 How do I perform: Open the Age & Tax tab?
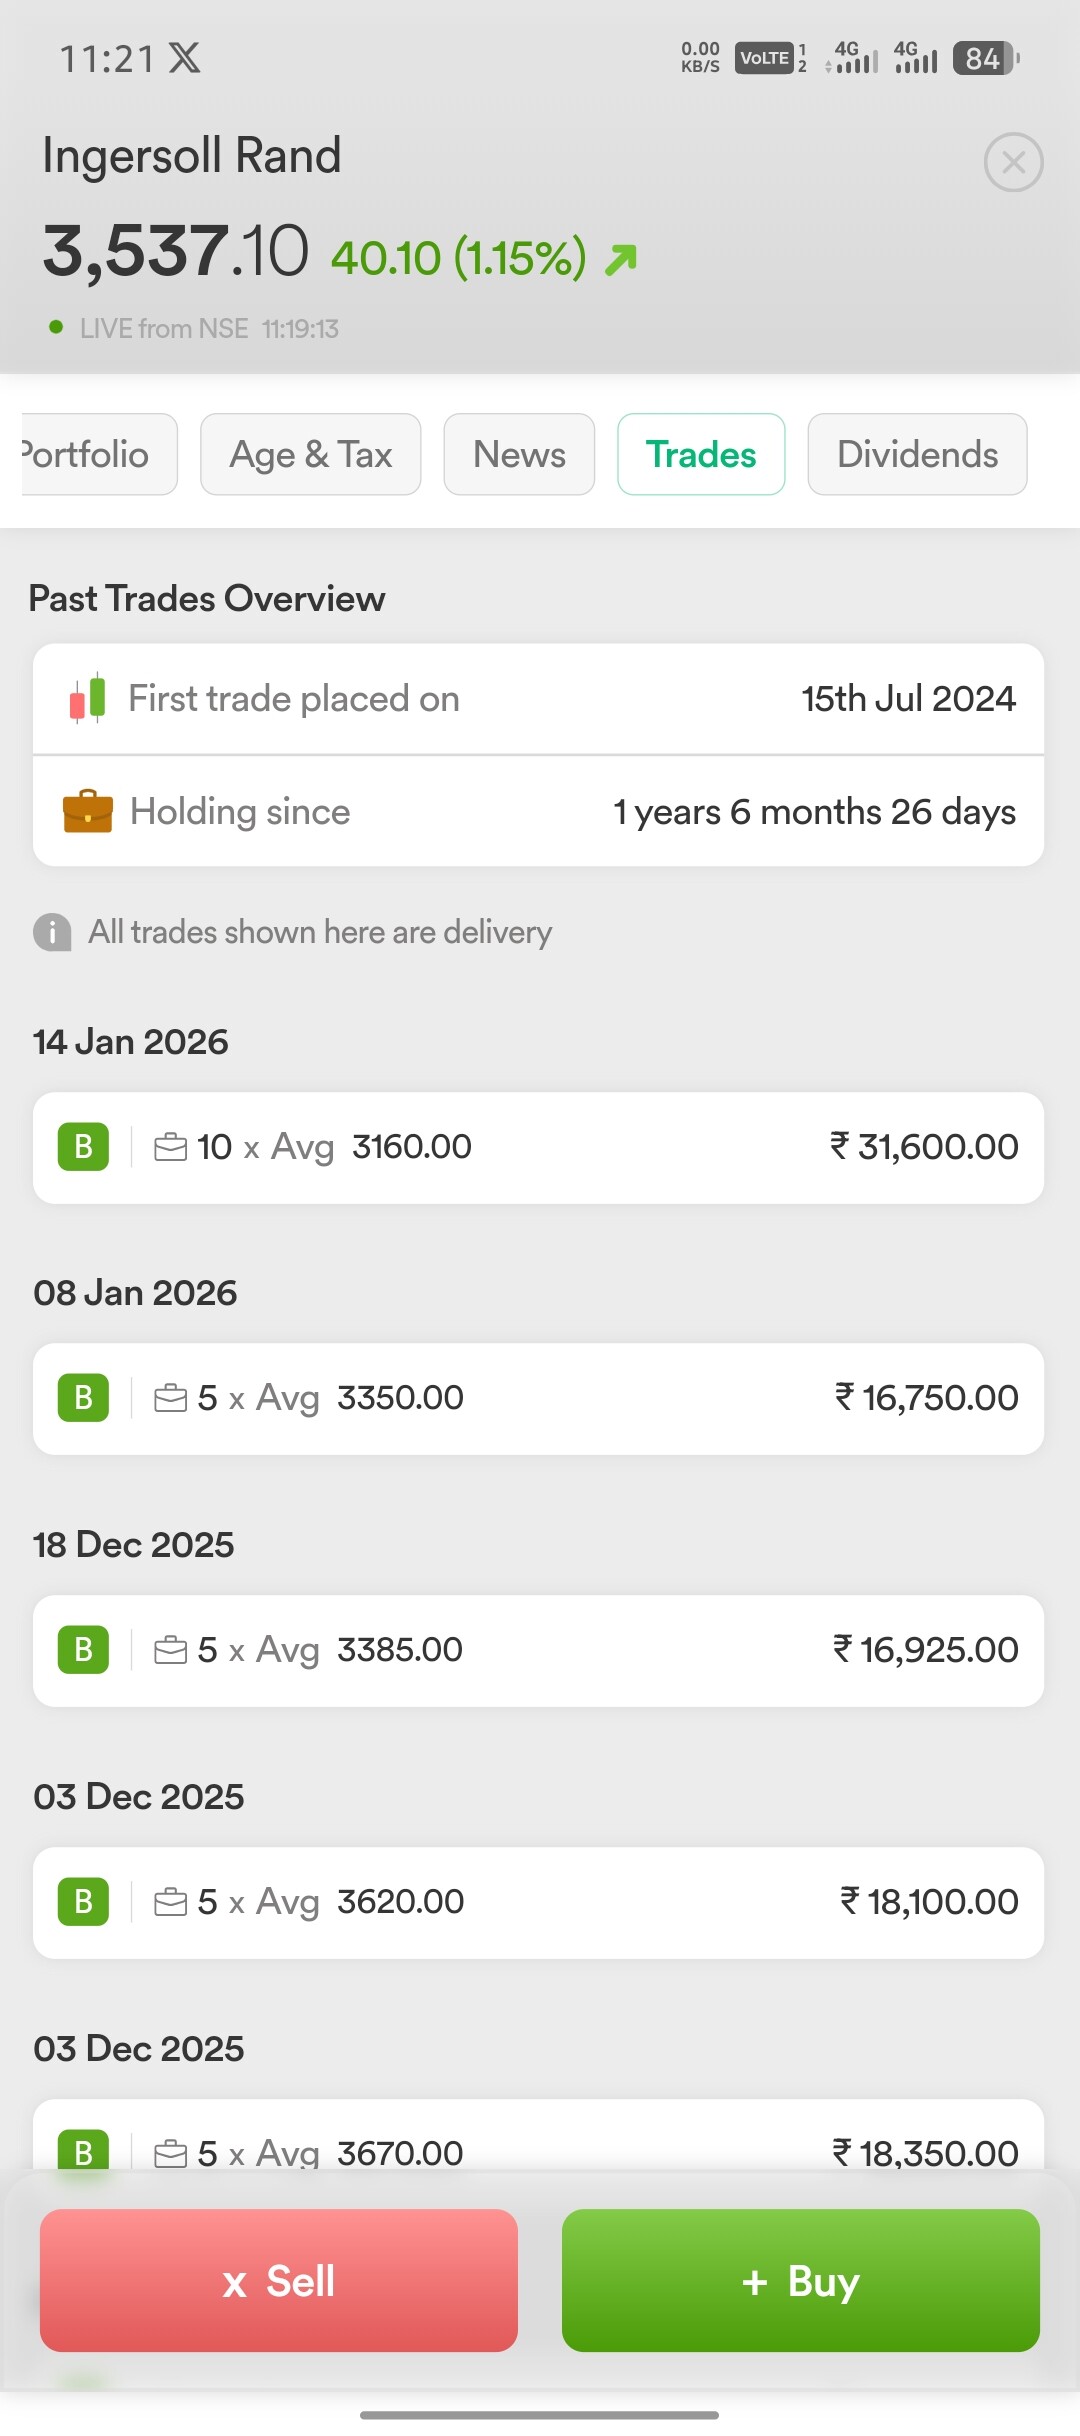(310, 455)
